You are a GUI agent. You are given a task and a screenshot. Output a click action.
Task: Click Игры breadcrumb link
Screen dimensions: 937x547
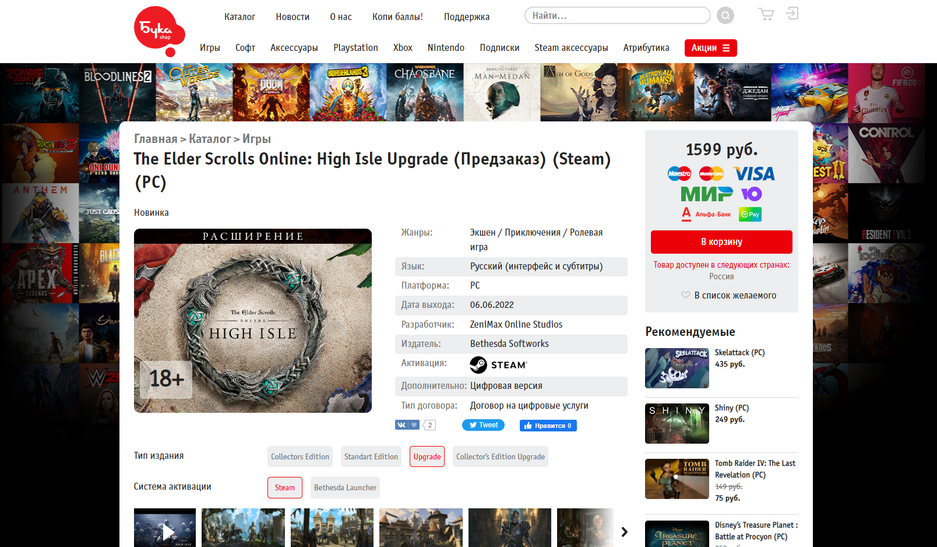pyautogui.click(x=256, y=139)
